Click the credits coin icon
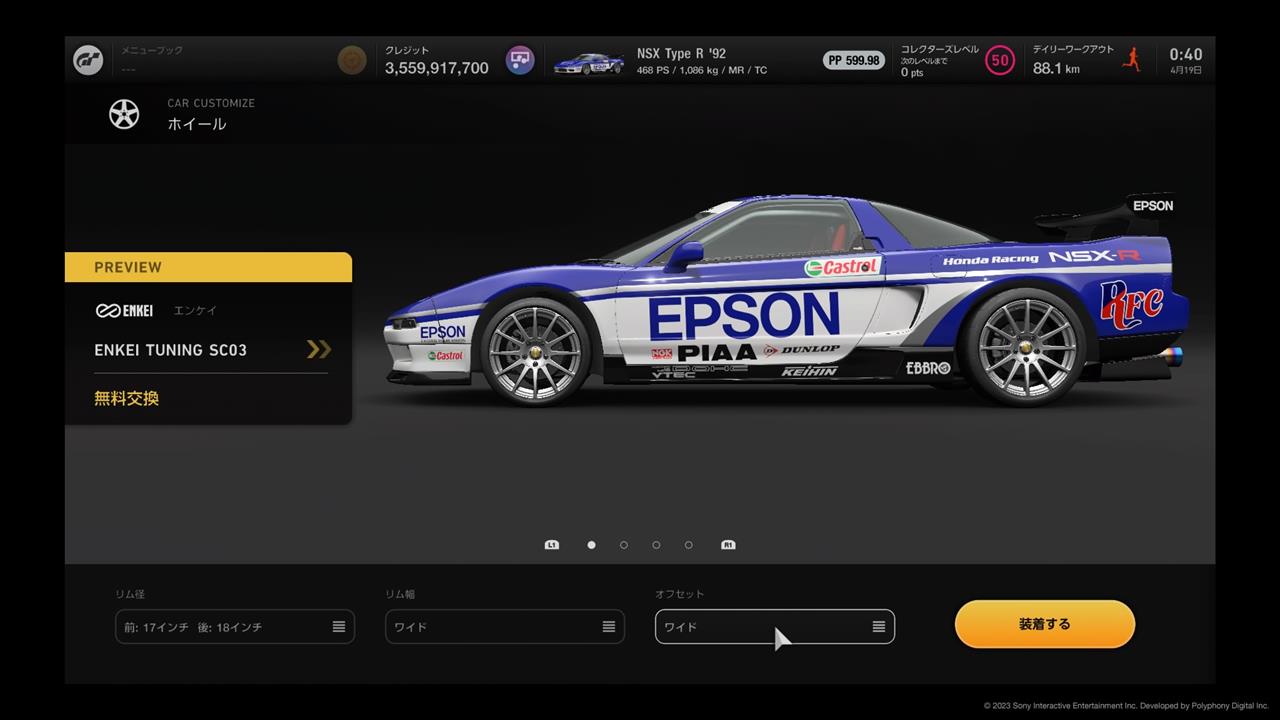 pyautogui.click(x=352, y=60)
